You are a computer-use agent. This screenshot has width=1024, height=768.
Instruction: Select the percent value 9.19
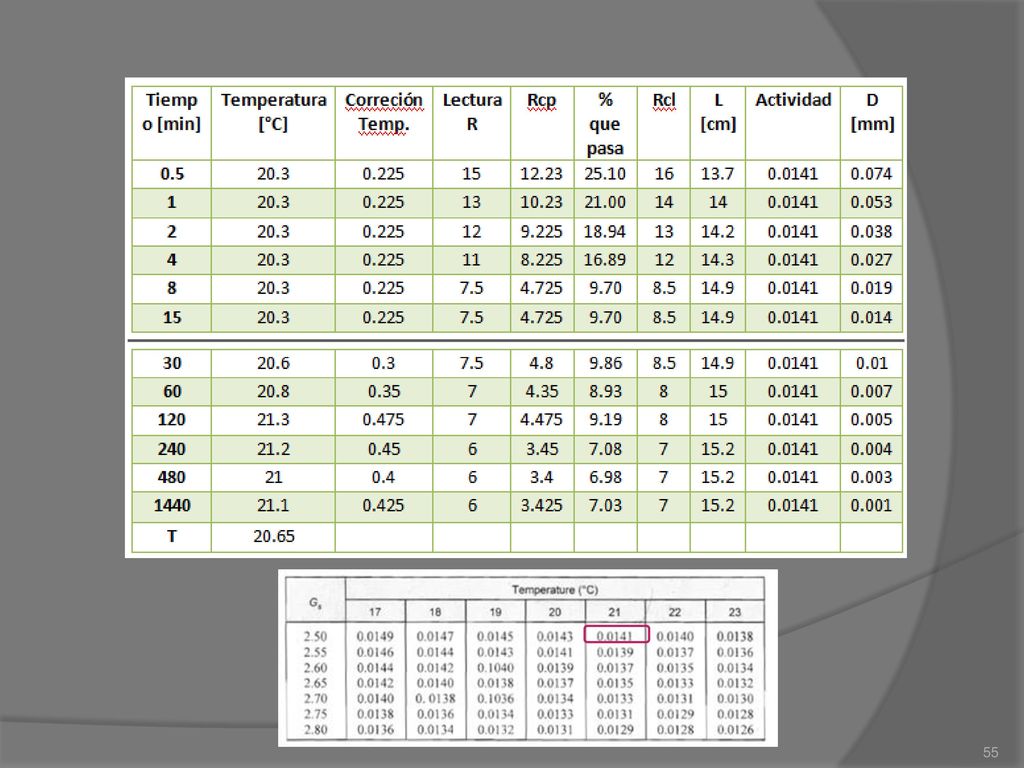point(605,419)
